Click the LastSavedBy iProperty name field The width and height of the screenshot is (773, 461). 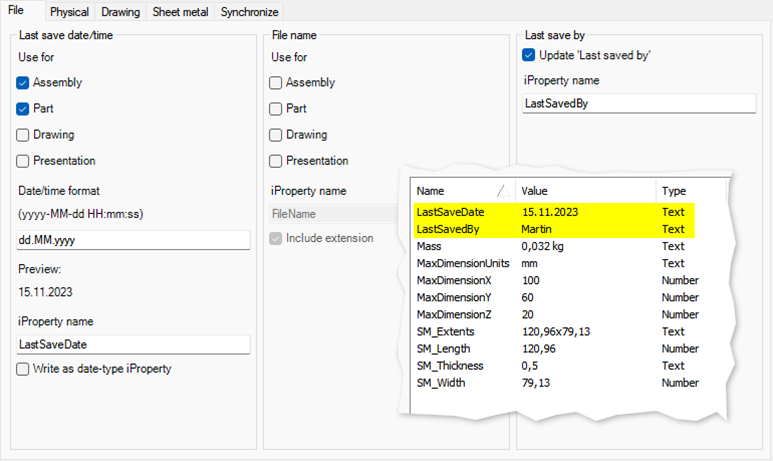639,103
